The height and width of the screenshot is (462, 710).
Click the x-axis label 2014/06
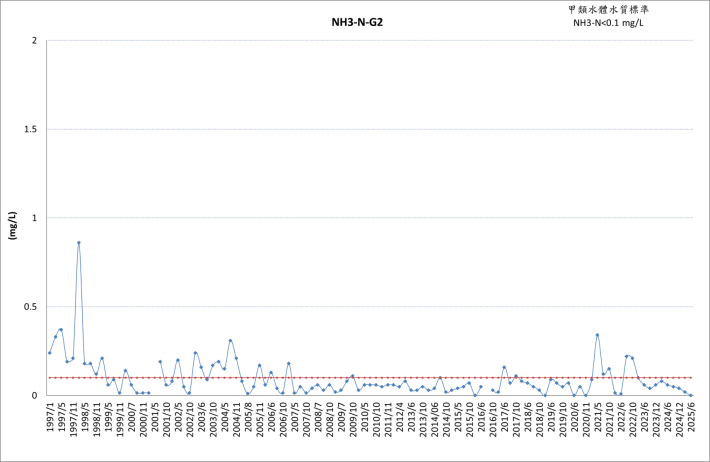pos(435,420)
